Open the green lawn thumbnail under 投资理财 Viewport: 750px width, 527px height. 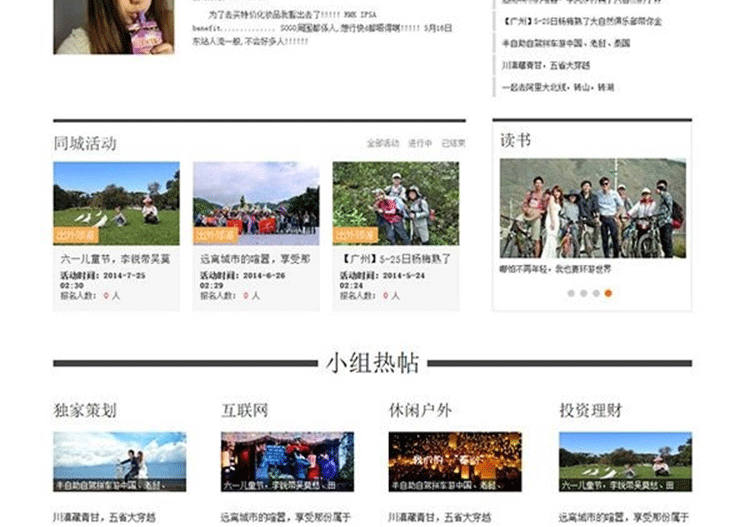[625, 462]
